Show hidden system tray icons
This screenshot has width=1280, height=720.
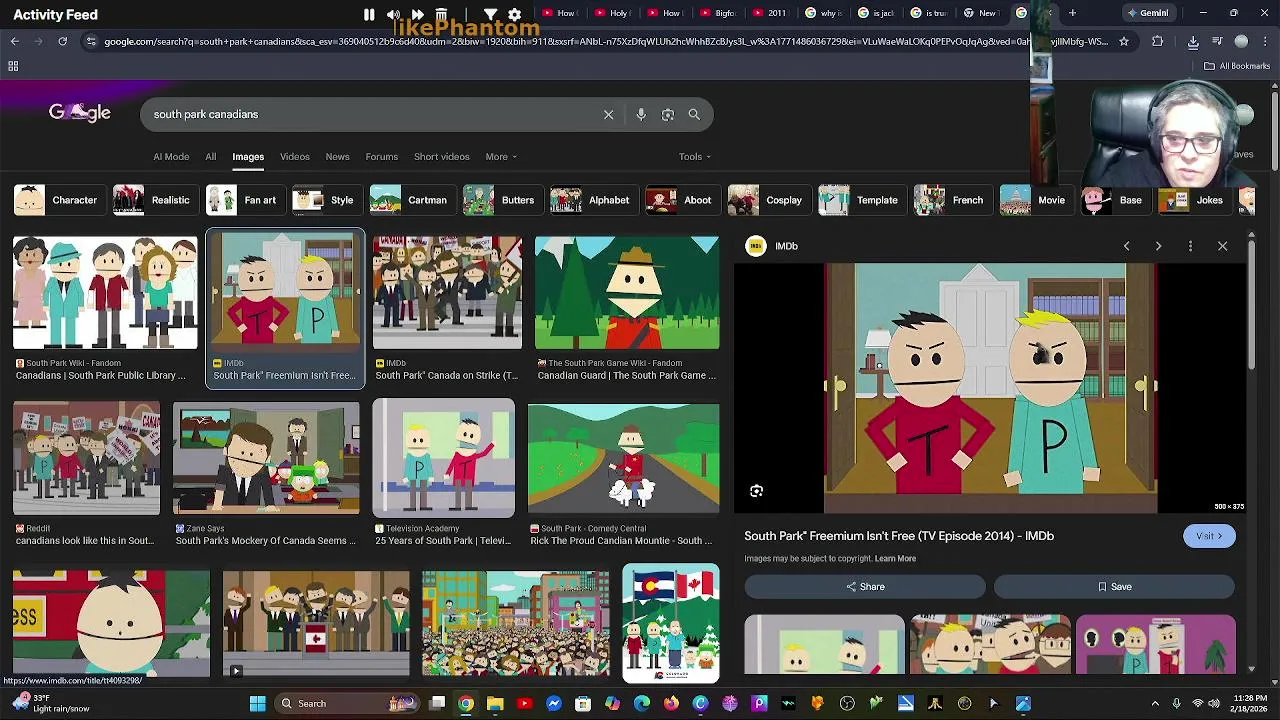(x=1155, y=703)
